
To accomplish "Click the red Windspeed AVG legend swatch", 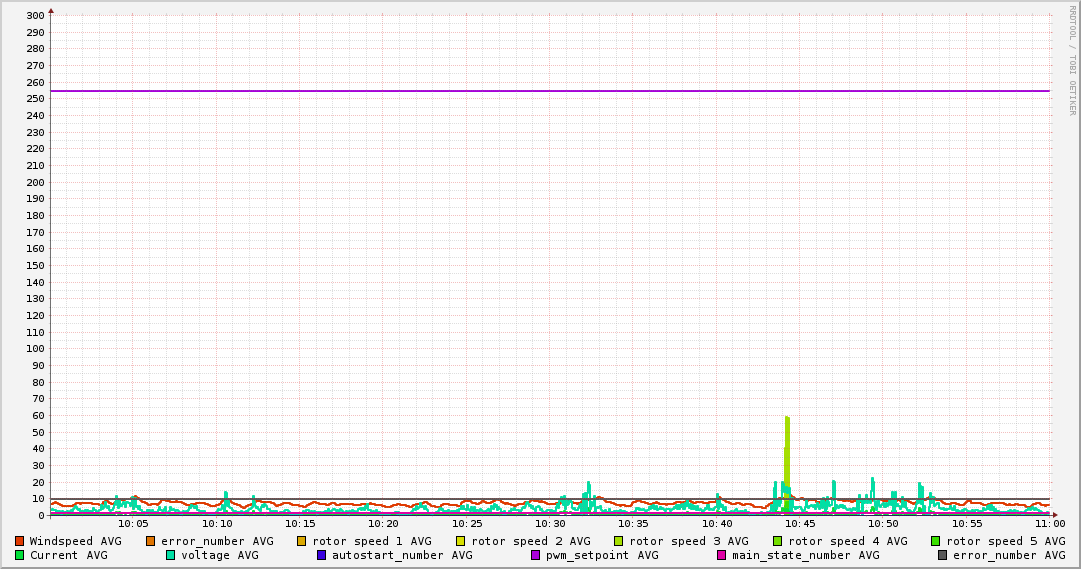I will 19,541.
